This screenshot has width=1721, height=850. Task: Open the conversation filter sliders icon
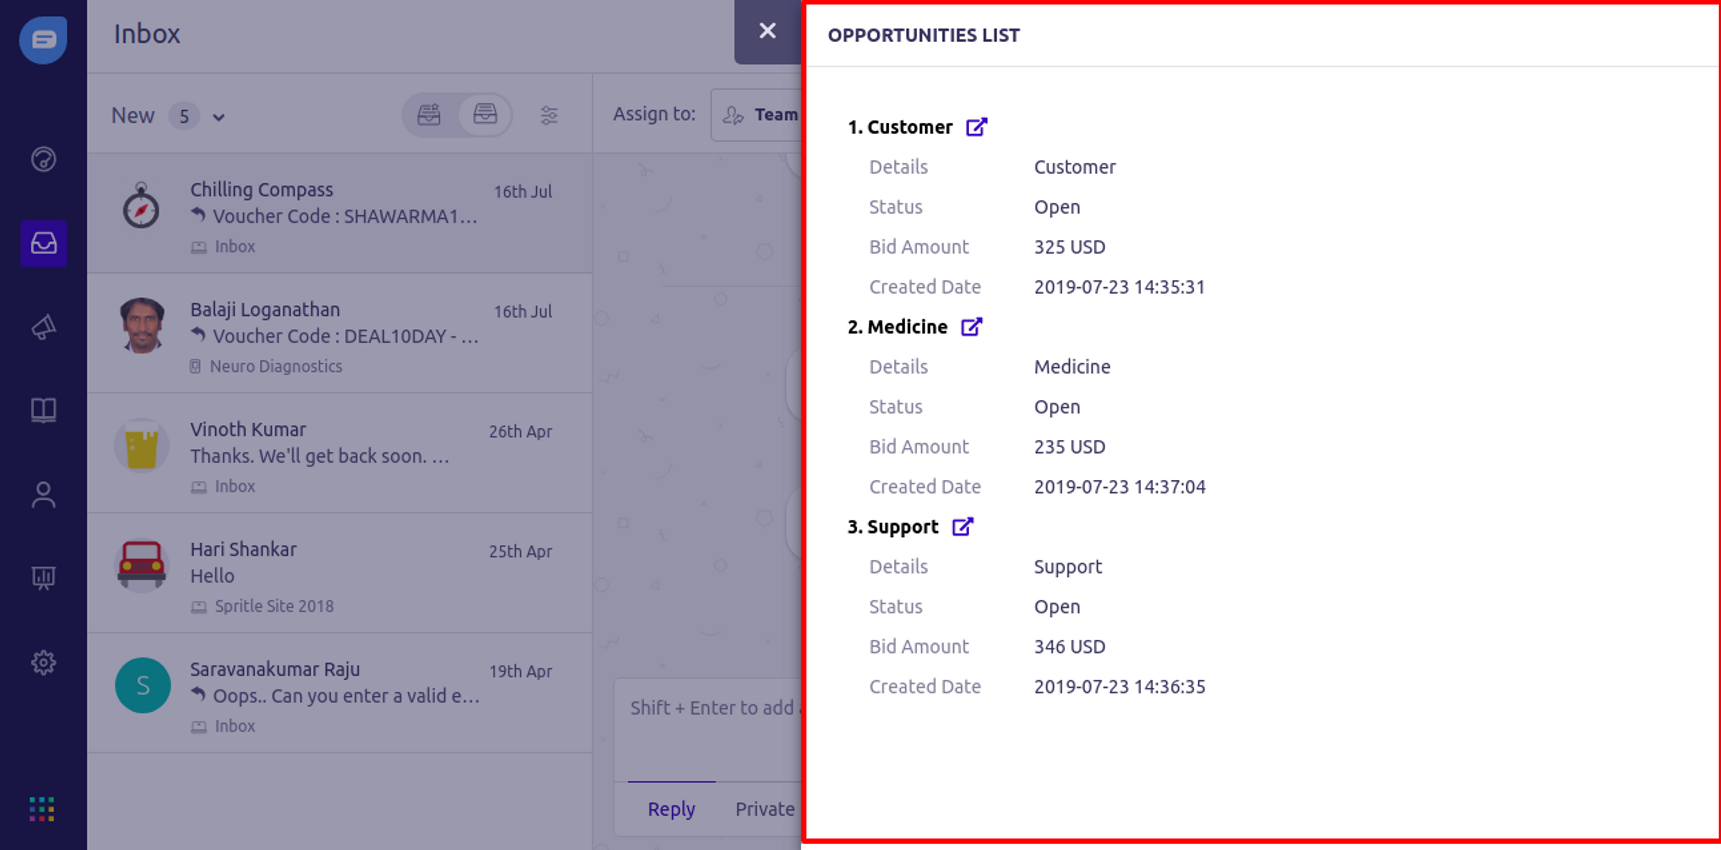[x=549, y=116]
